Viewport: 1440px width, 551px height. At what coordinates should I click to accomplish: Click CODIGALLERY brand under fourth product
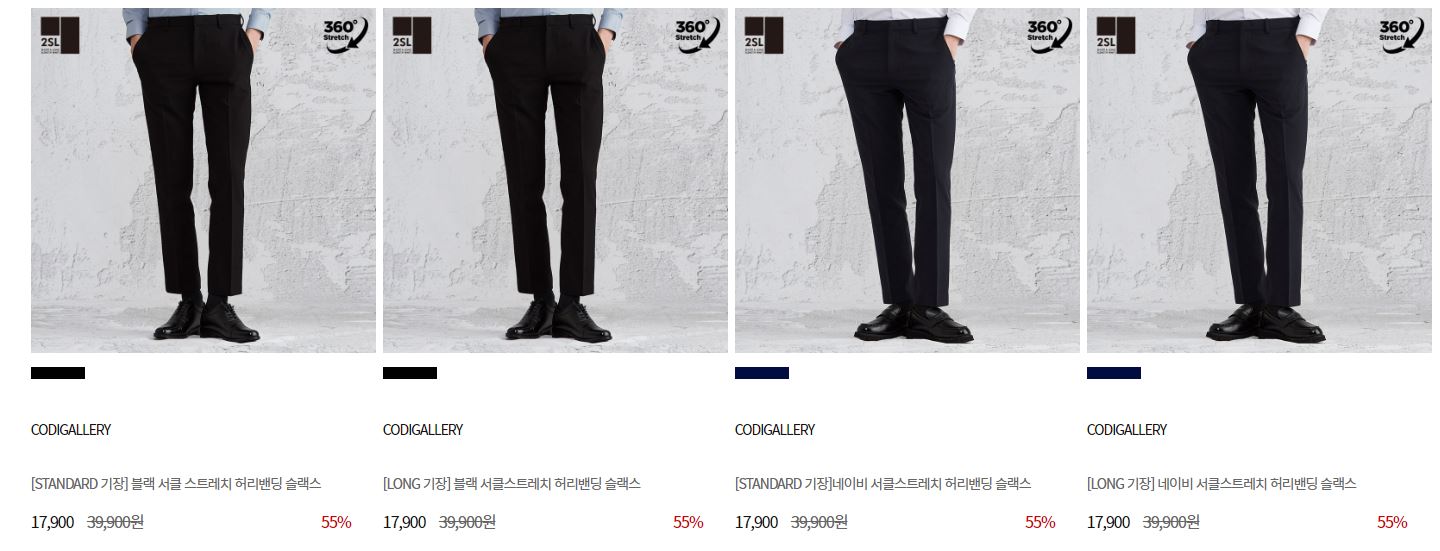1127,430
